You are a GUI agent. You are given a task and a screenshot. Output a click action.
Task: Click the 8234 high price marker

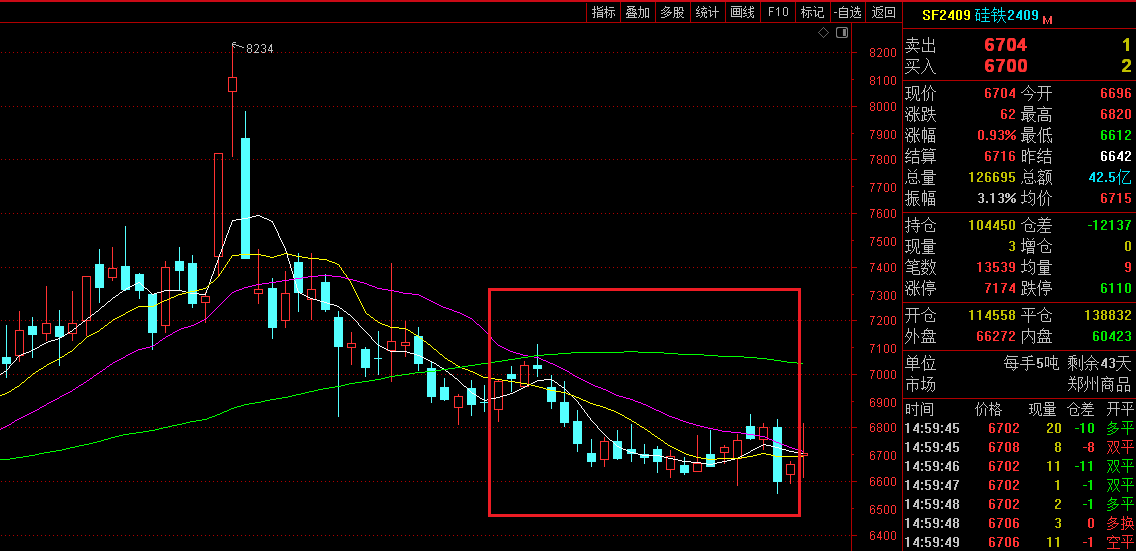pyautogui.click(x=259, y=48)
